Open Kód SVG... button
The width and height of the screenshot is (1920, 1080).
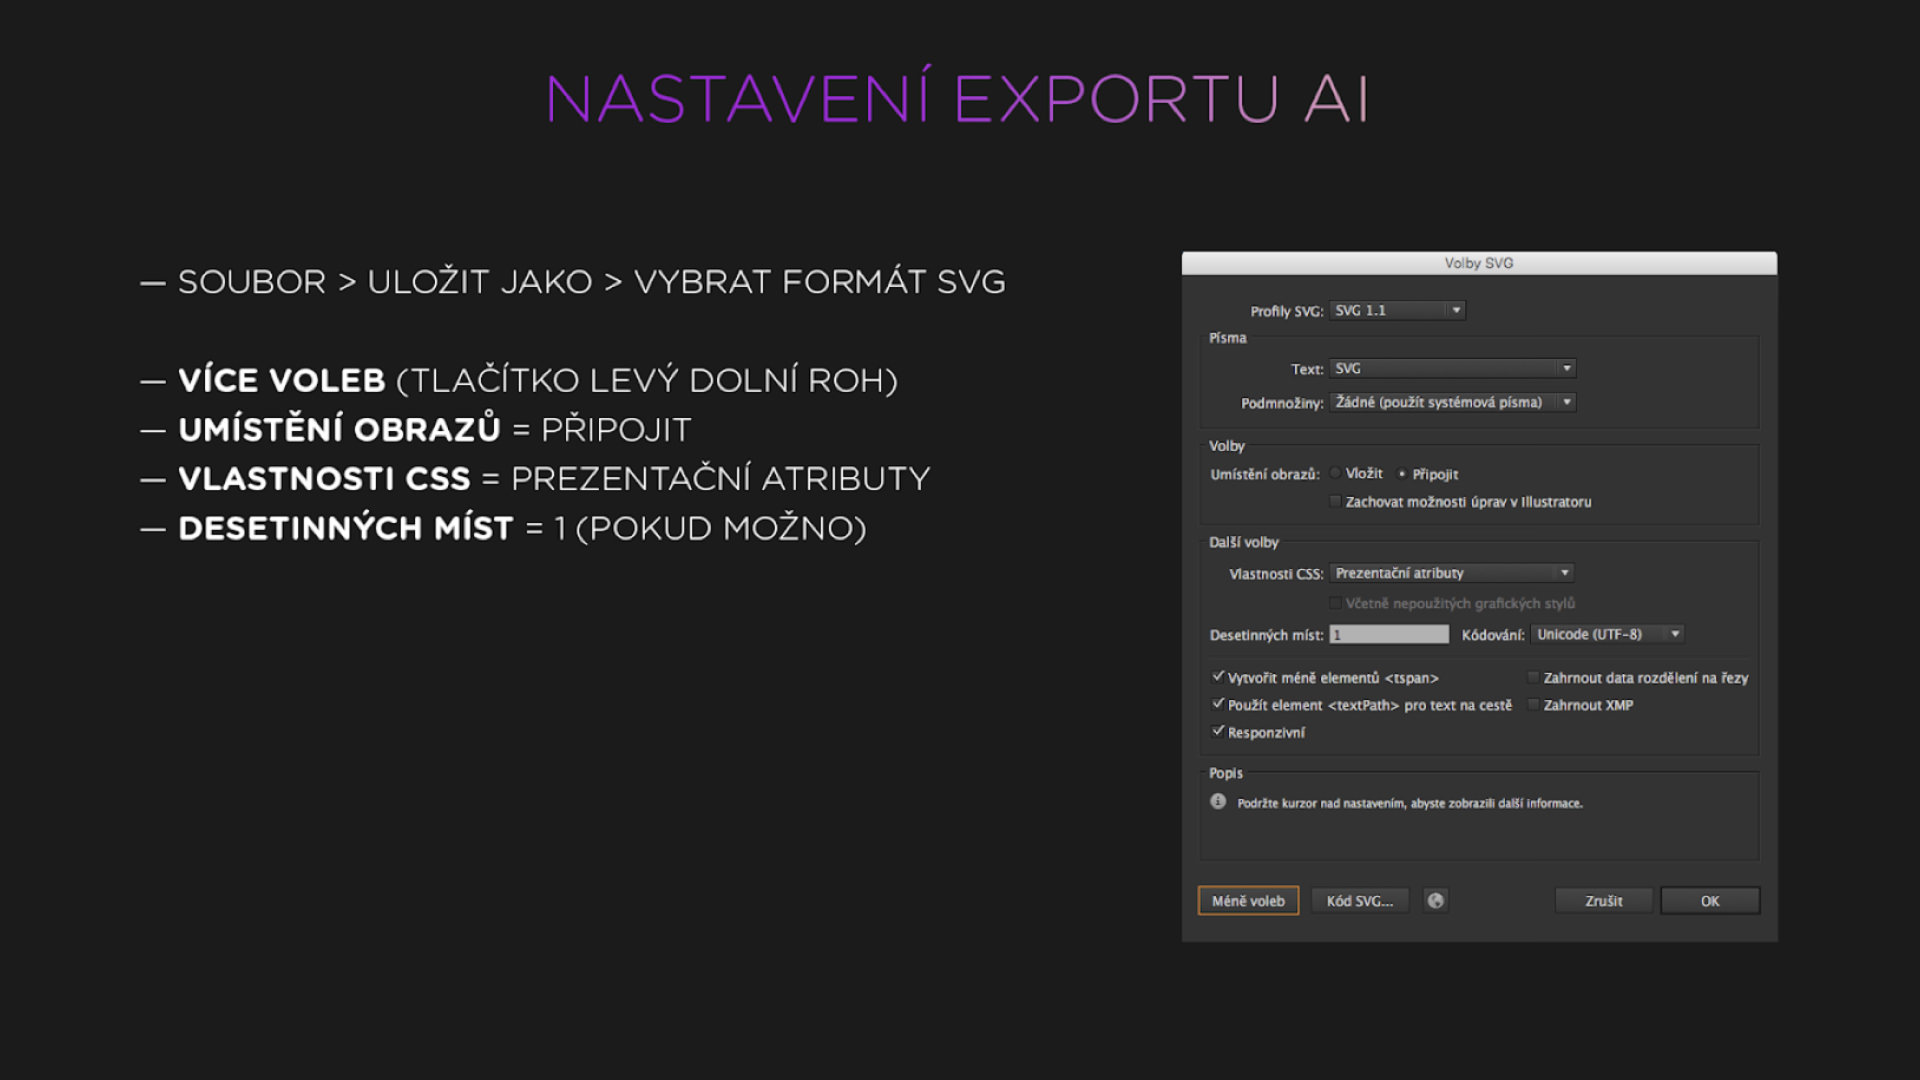tap(1359, 900)
